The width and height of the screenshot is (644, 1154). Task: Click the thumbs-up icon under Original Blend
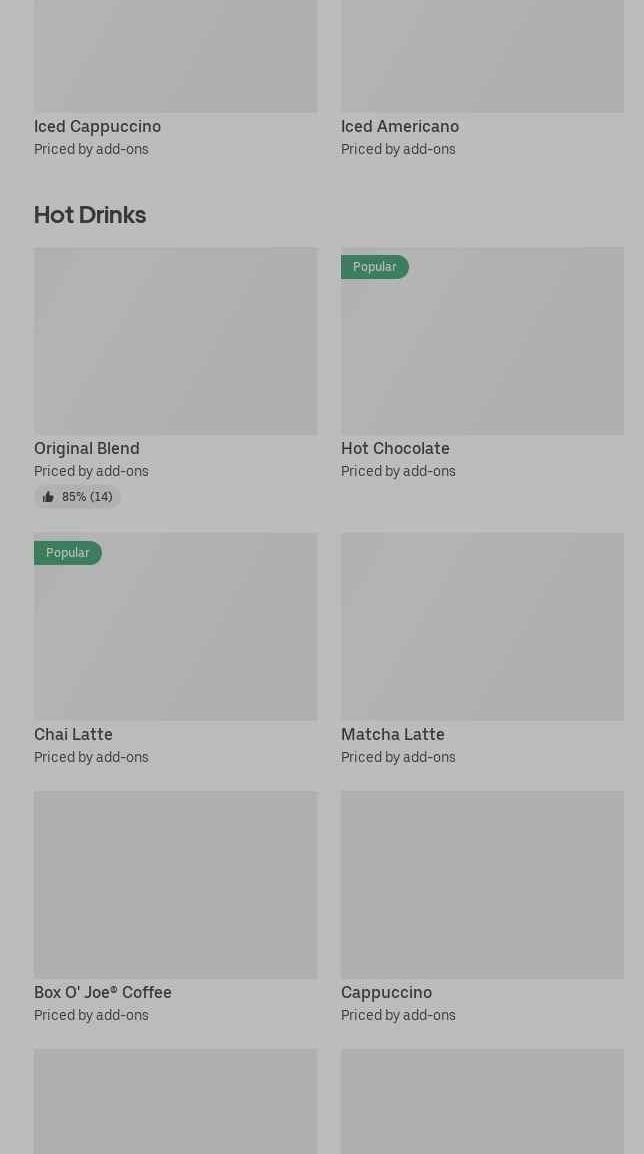click(48, 497)
